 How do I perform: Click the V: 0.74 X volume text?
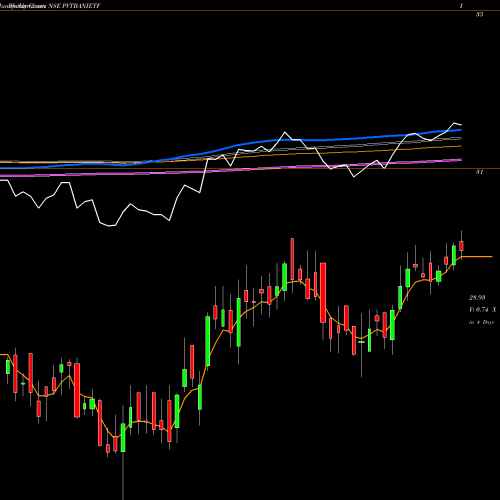coord(483,310)
